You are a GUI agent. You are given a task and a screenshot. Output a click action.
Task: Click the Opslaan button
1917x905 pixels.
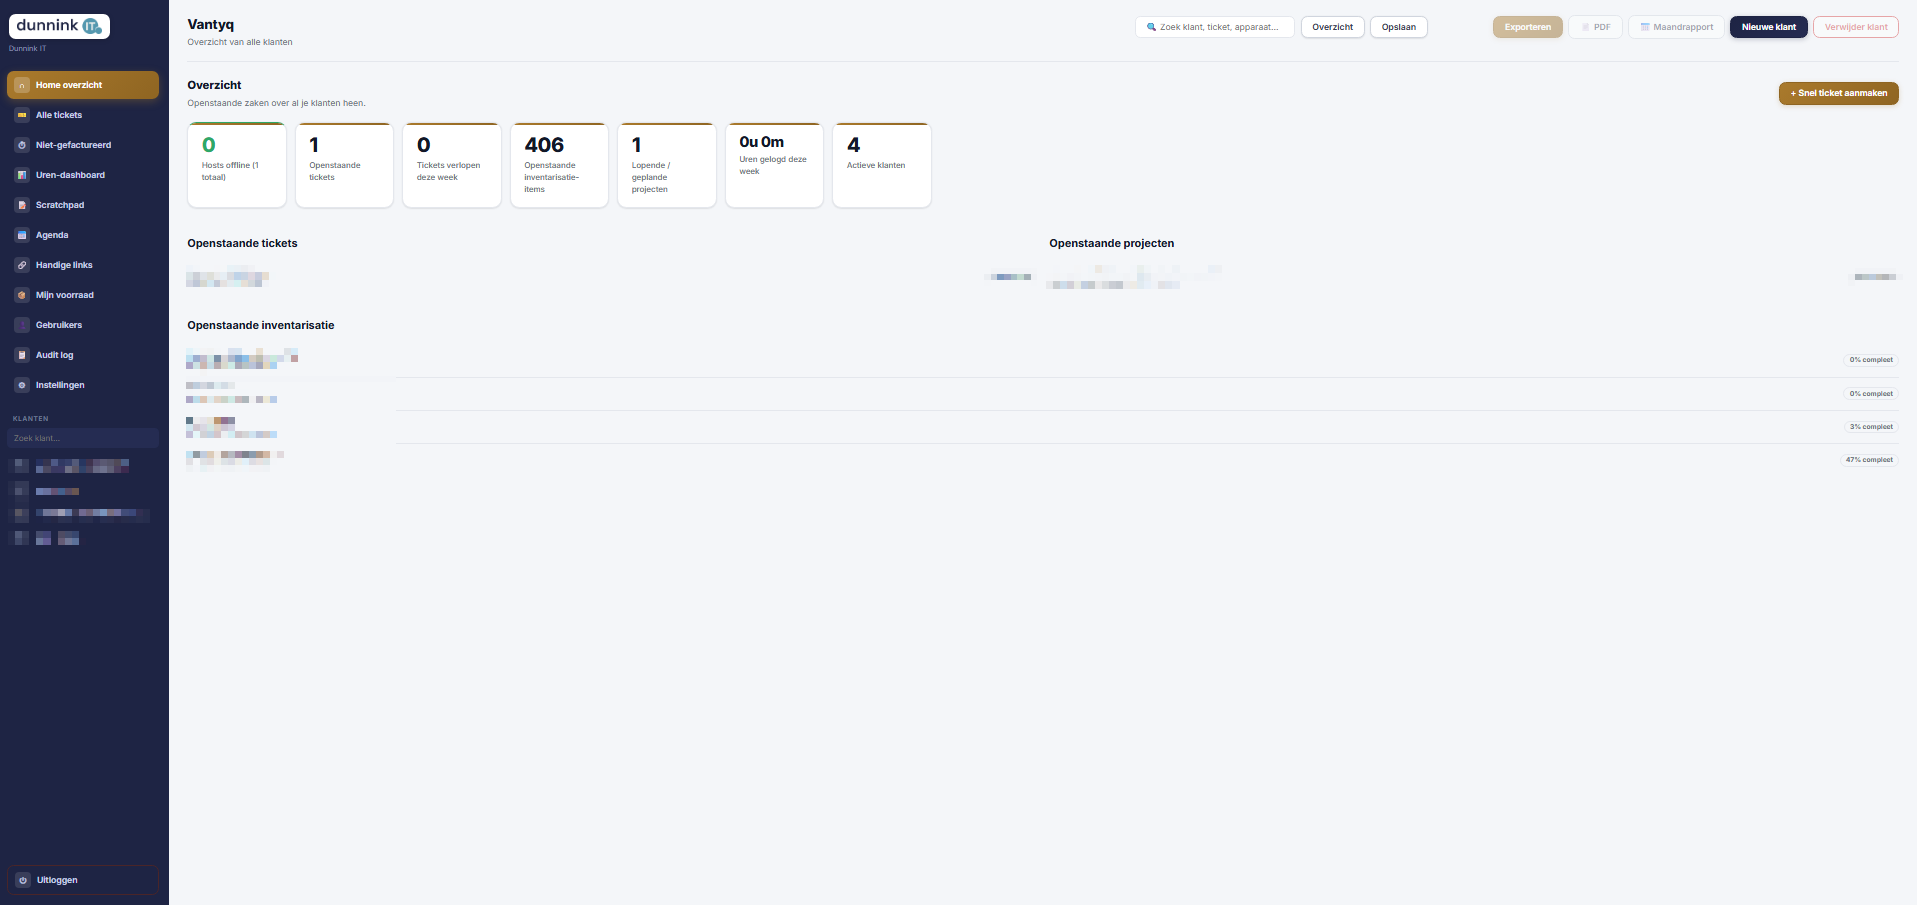[x=1398, y=27]
